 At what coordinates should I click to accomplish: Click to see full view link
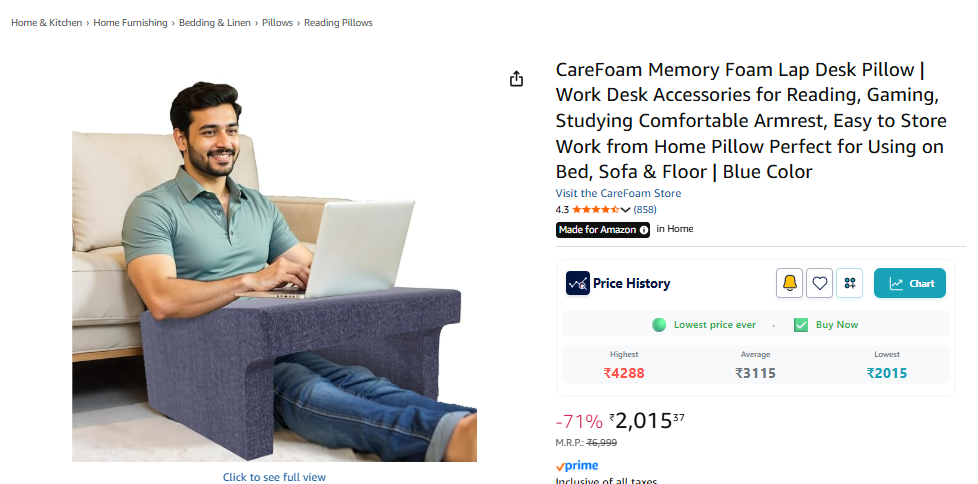pyautogui.click(x=274, y=477)
